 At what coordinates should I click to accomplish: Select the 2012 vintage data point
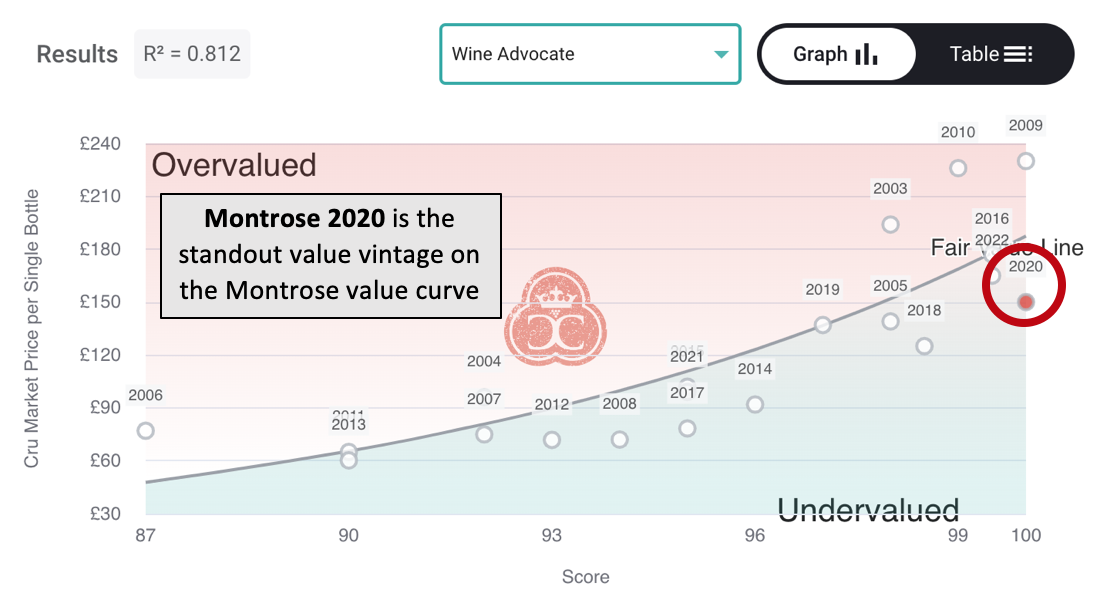551,440
